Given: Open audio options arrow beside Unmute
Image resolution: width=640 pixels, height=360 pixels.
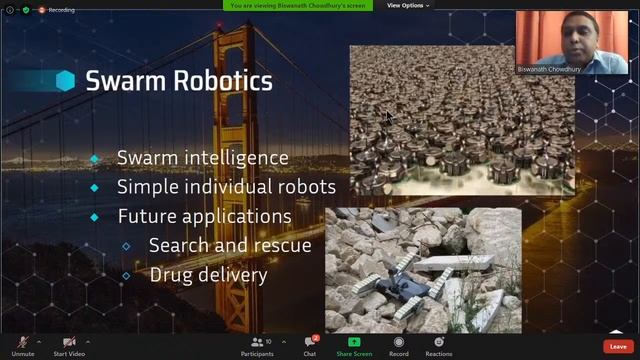Looking at the screenshot, I should 39,342.
